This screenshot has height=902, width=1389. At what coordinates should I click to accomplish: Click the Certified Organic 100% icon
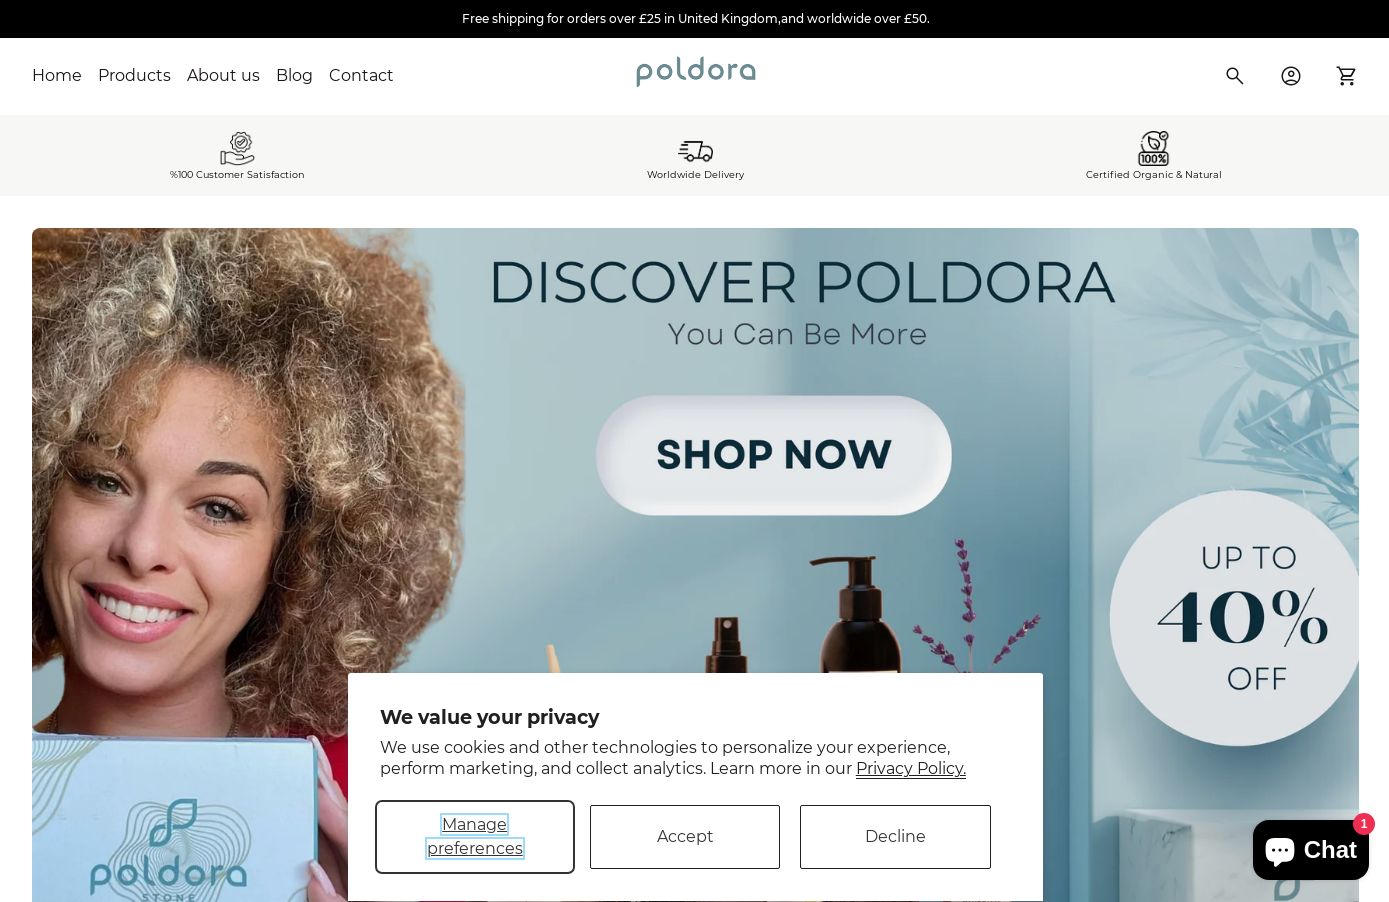[x=1153, y=149]
